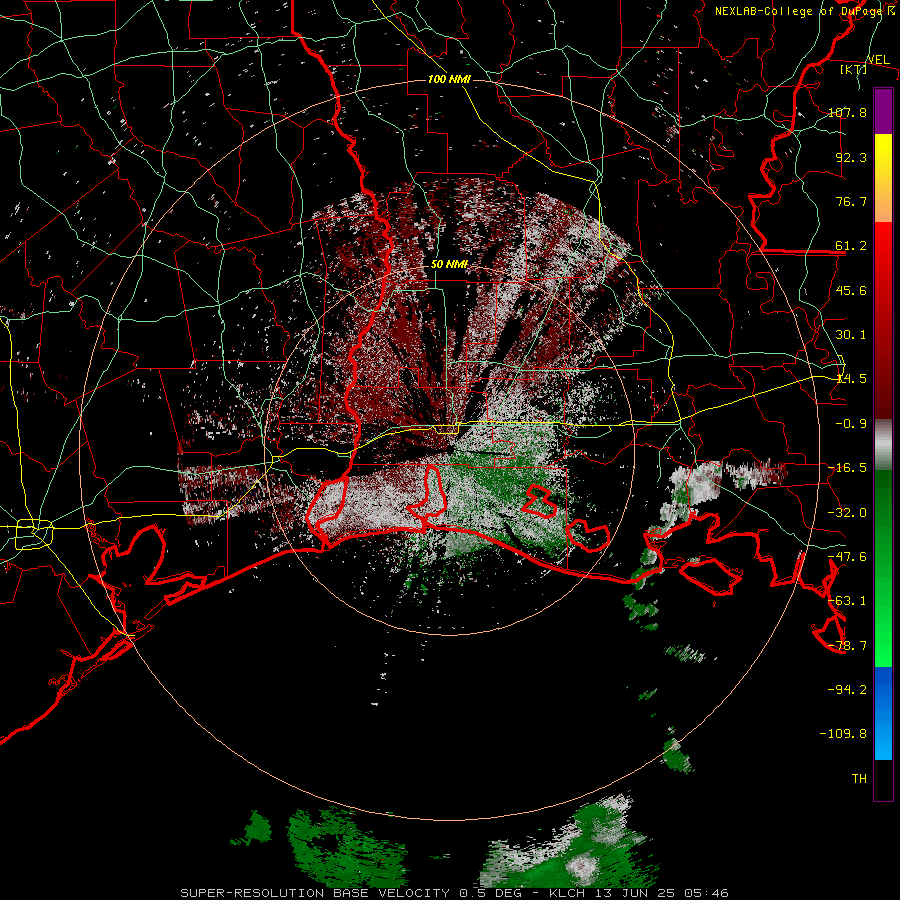Image resolution: width=900 pixels, height=900 pixels.
Task: Click the 92.3 velocity scale value
Action: tap(851, 157)
